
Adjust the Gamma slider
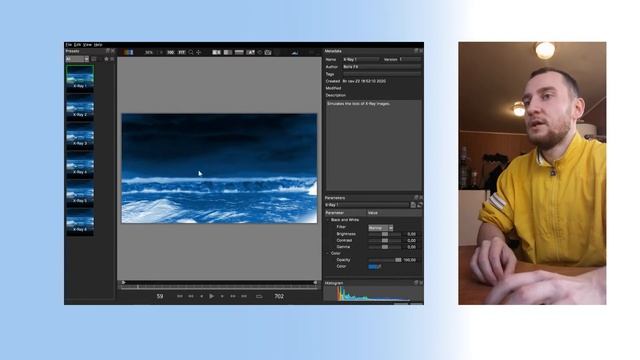coord(384,247)
